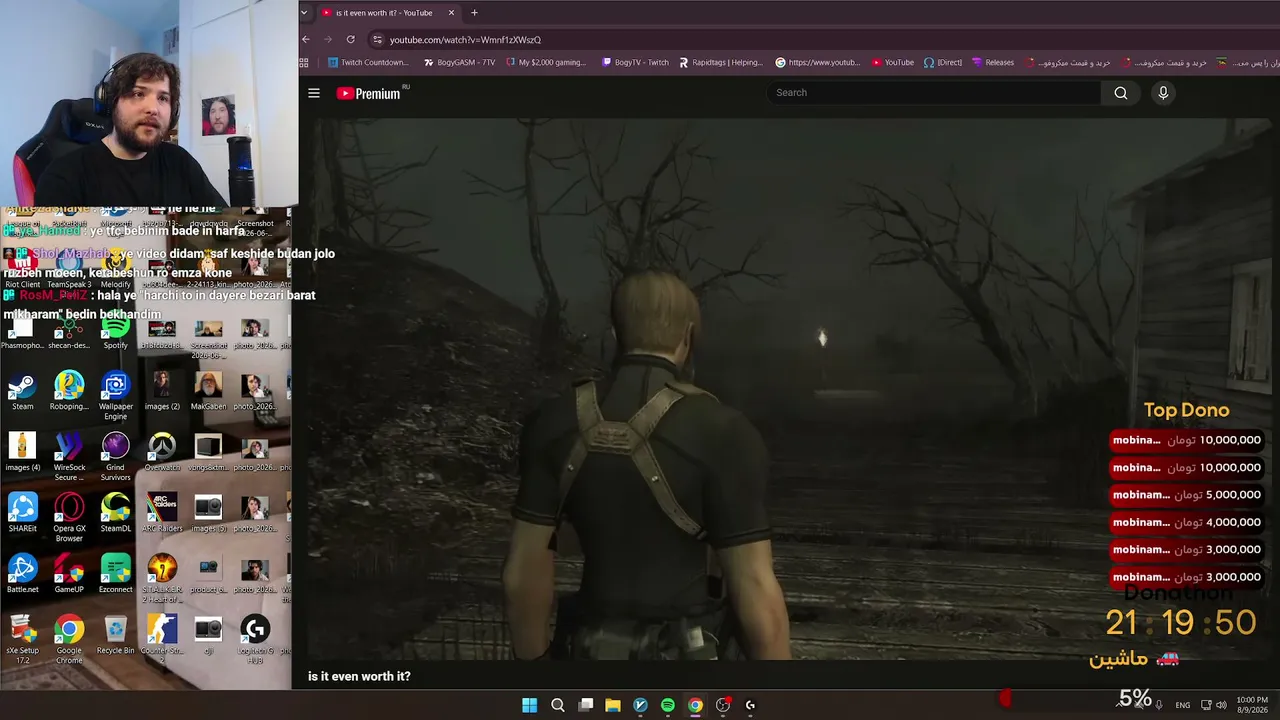Open the Grind Survivors desktop shortcut
This screenshot has width=1280, height=720.
point(115,456)
